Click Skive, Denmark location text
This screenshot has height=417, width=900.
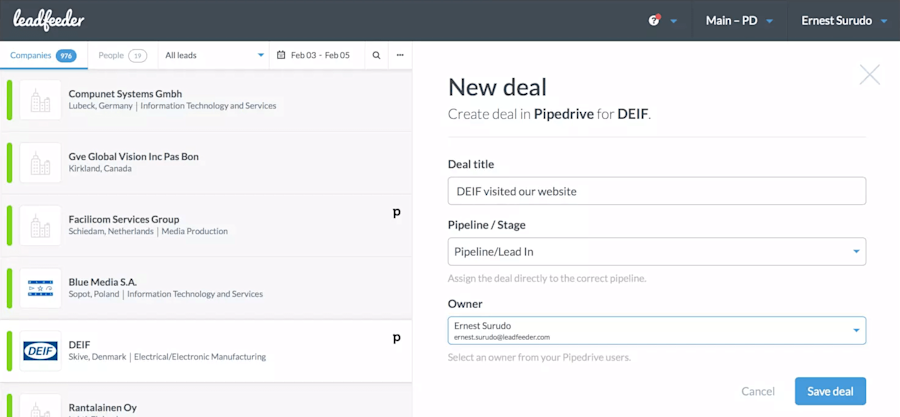point(97,357)
